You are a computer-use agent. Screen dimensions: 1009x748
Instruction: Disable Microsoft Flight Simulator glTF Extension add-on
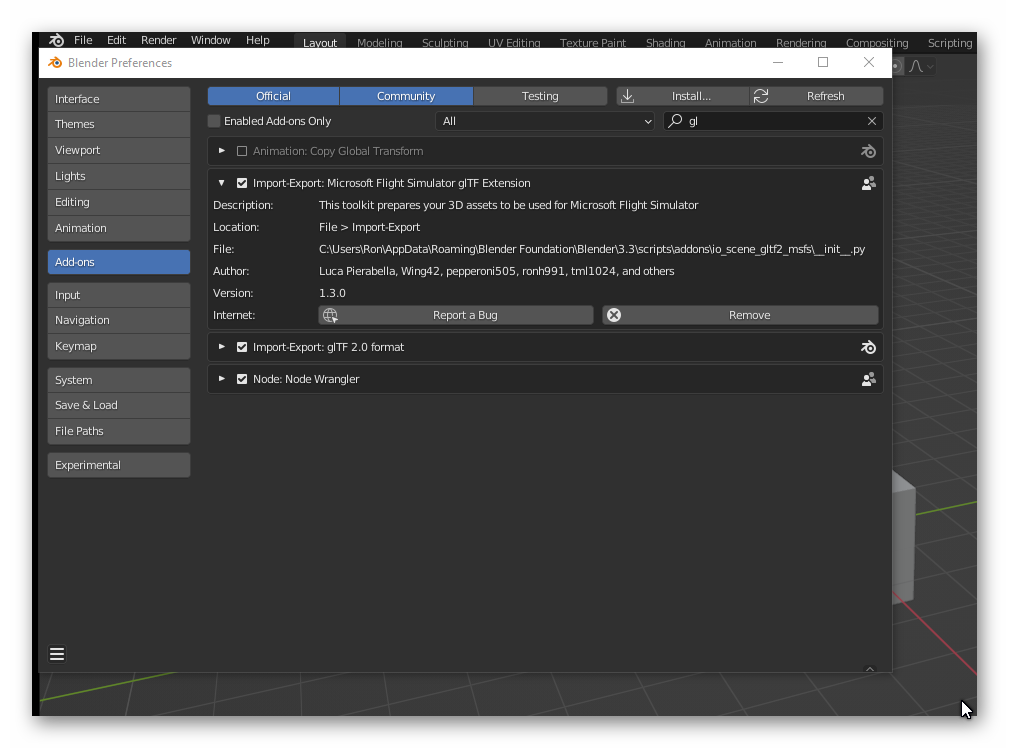point(242,183)
